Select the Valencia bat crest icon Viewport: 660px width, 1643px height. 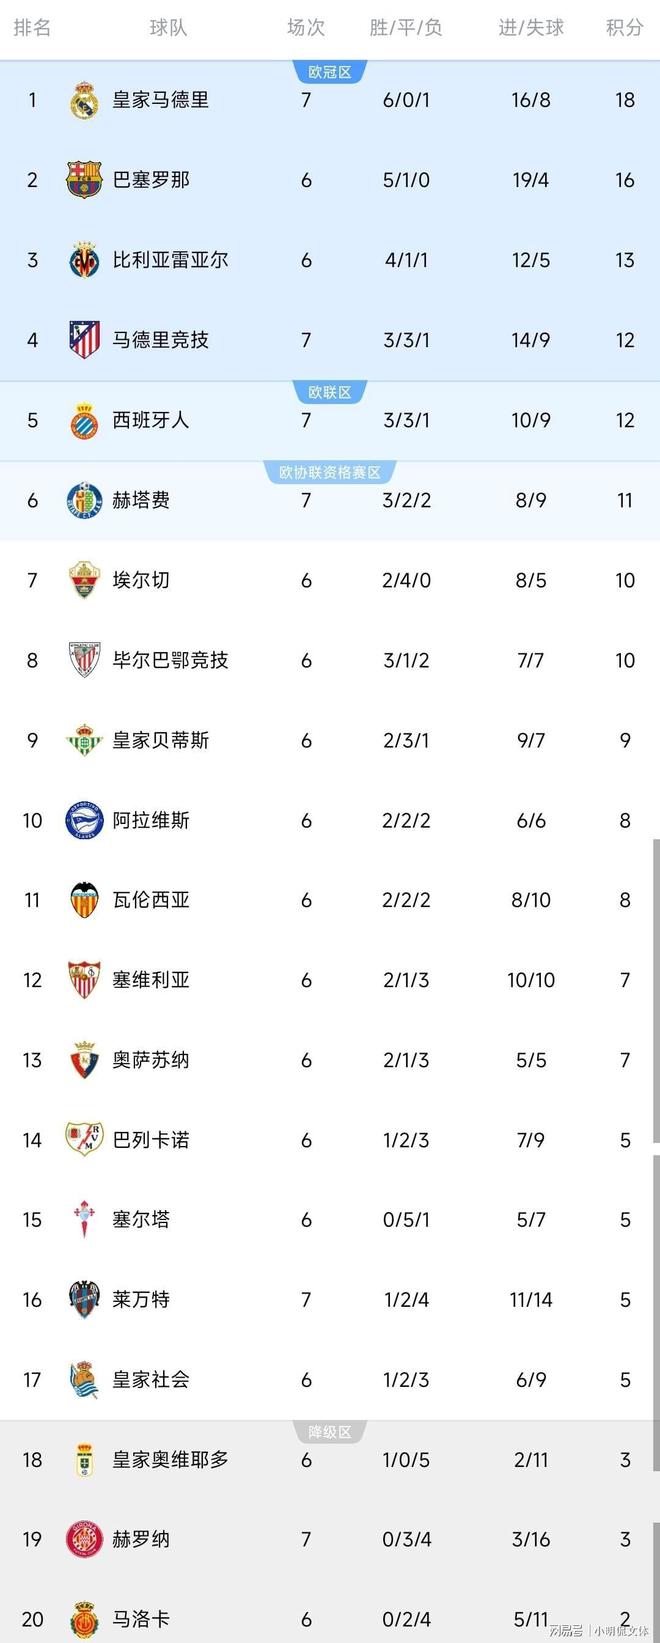click(84, 900)
